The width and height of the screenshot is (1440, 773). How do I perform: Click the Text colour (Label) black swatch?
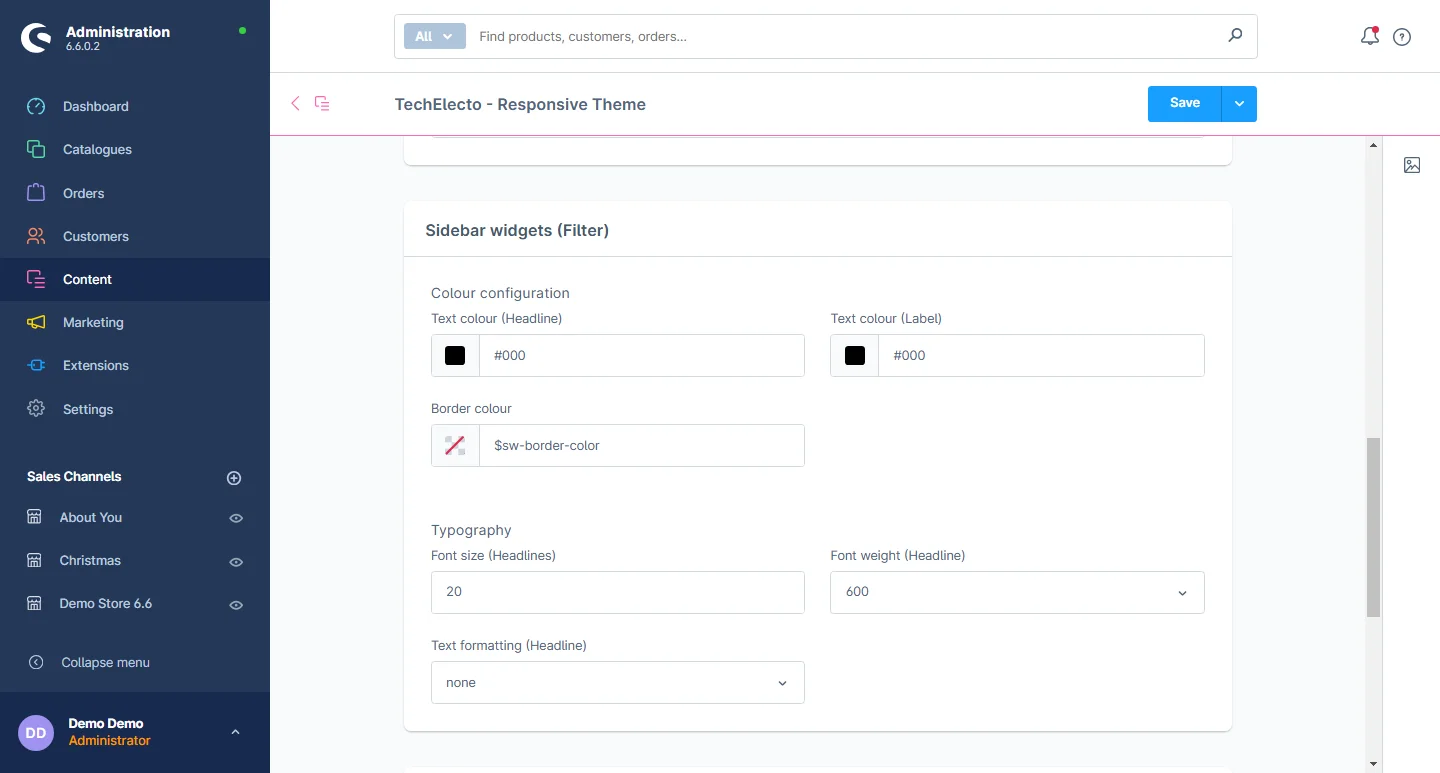click(855, 356)
